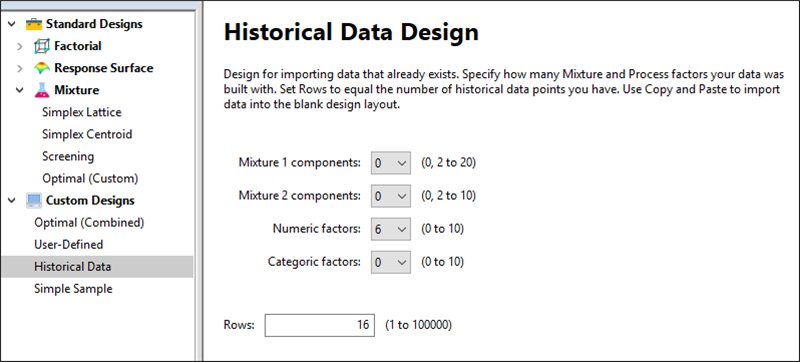Click the Custom Designs computer icon
This screenshot has height=362, width=800.
point(34,200)
